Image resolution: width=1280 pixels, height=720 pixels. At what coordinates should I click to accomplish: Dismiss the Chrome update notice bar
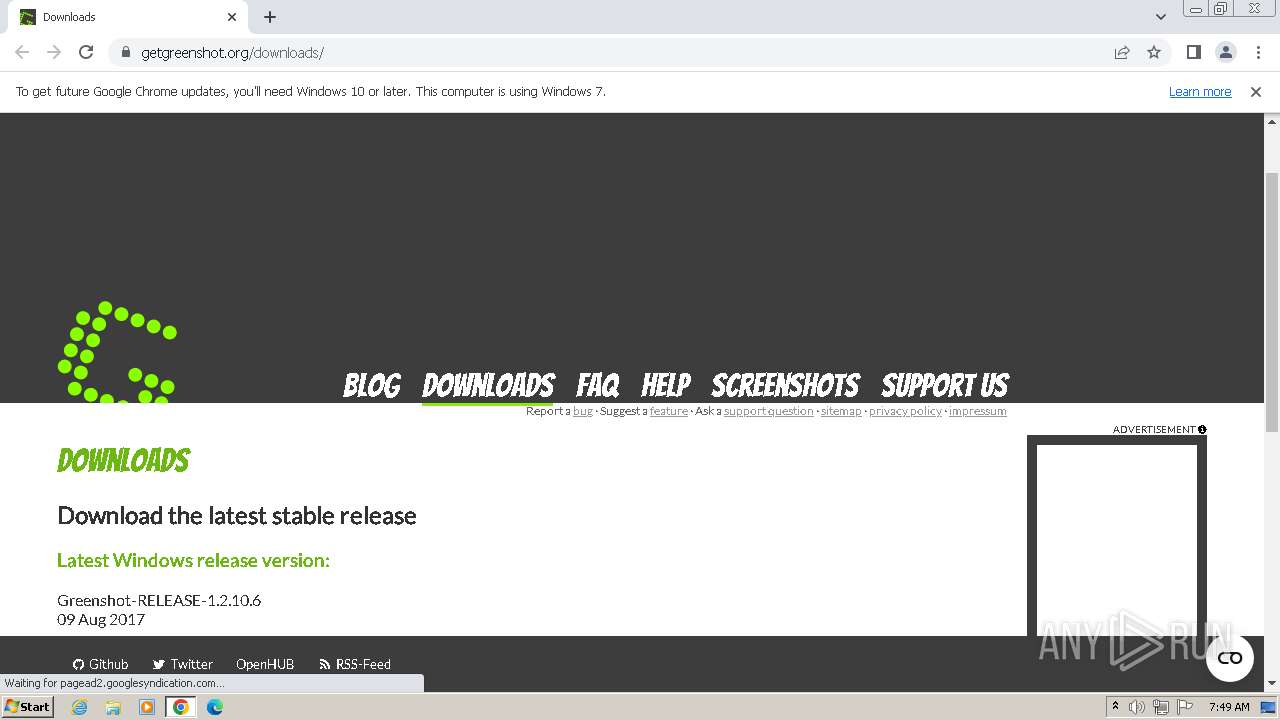click(x=1256, y=91)
